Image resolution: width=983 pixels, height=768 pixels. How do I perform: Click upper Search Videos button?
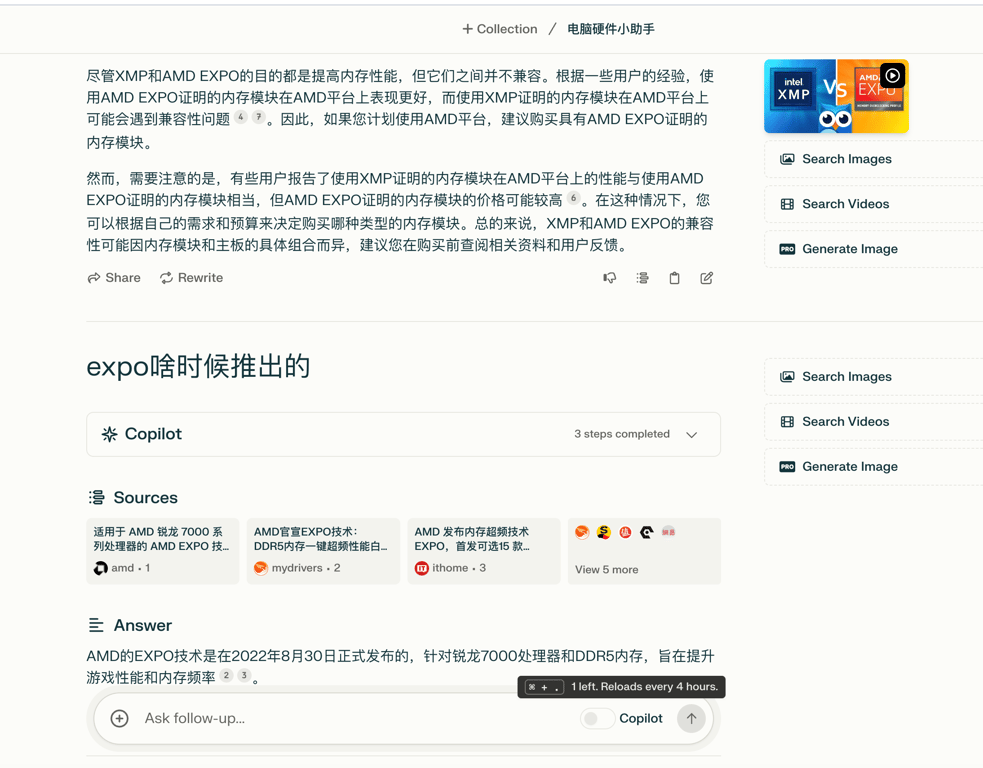(873, 204)
